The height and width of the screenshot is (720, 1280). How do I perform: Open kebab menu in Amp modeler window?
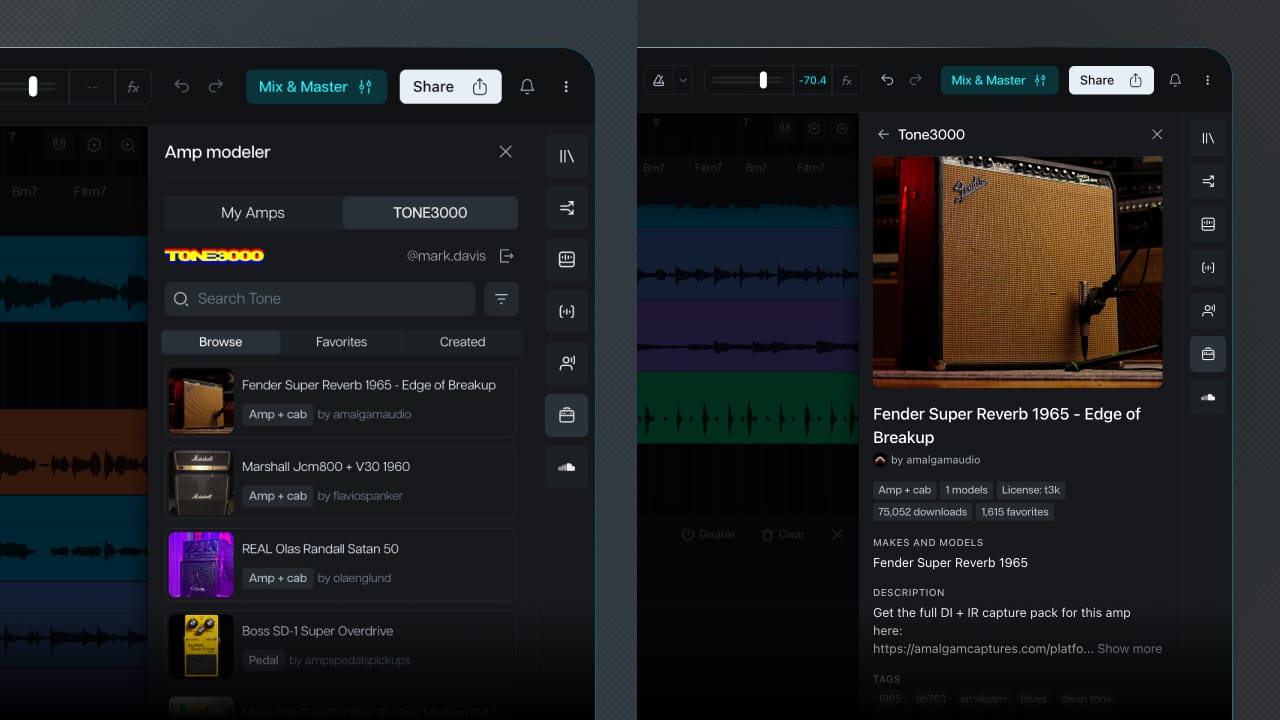[566, 87]
